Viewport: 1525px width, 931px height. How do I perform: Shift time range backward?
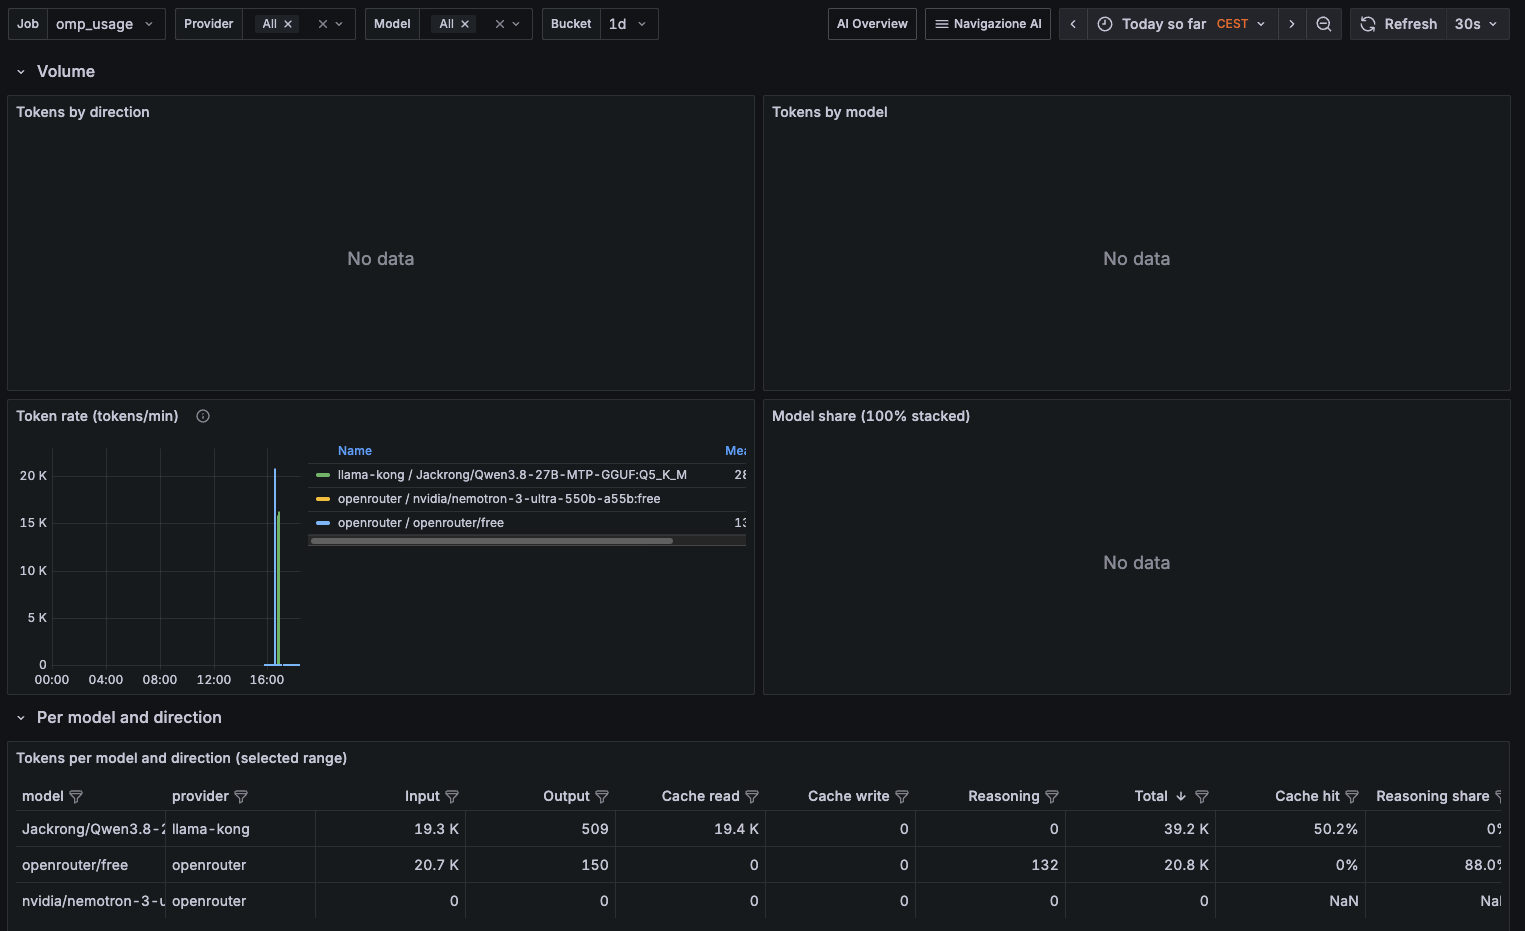click(1073, 24)
